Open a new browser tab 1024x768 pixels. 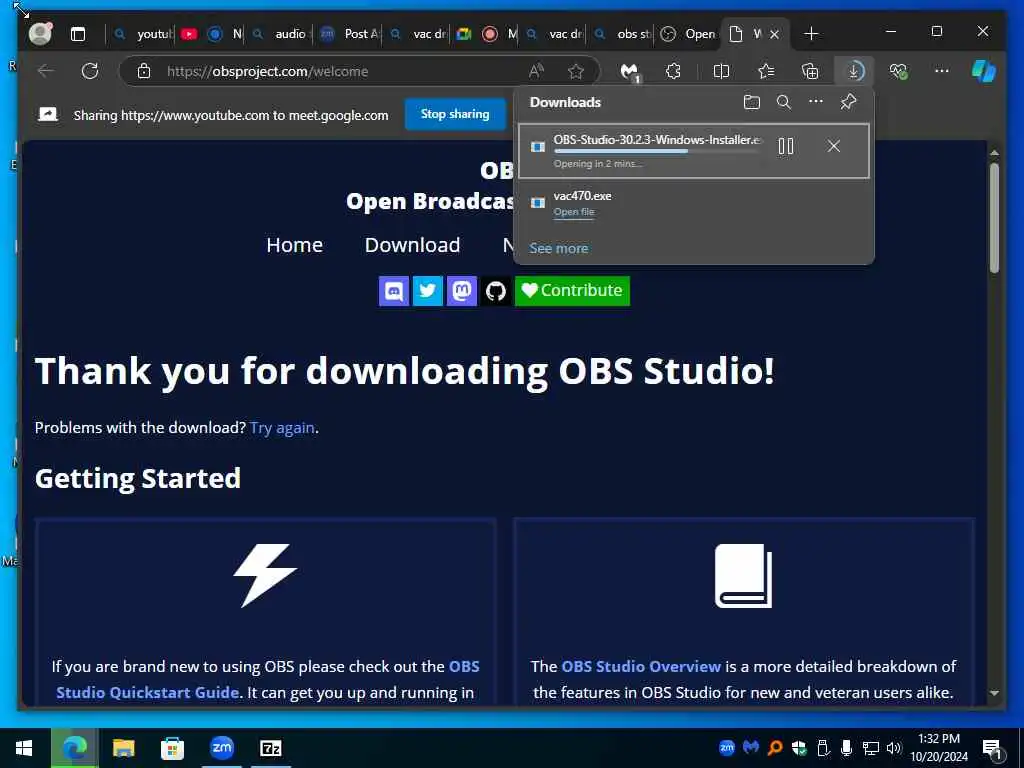tap(810, 34)
